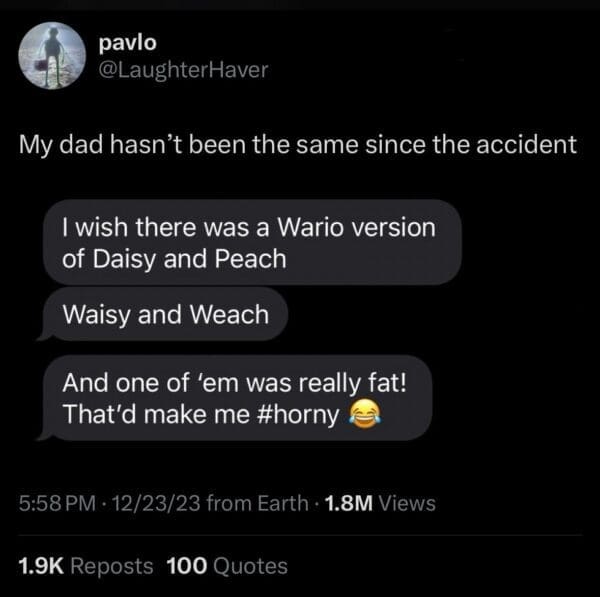Click the from Earth location text
The width and height of the screenshot is (600, 597).
click(x=258, y=503)
